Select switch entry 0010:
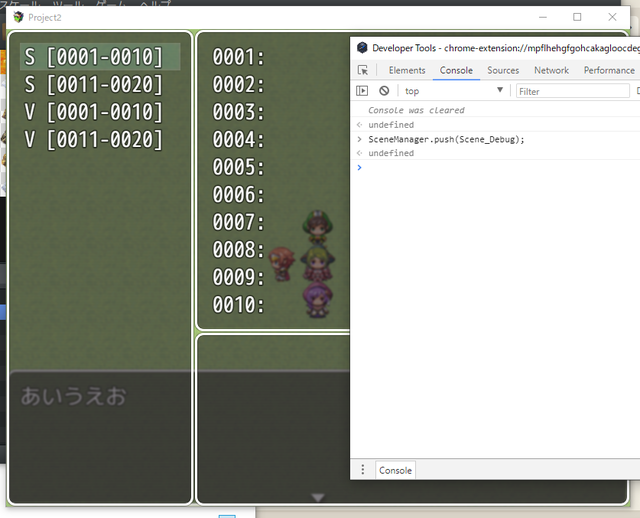The width and height of the screenshot is (640, 518). (238, 305)
